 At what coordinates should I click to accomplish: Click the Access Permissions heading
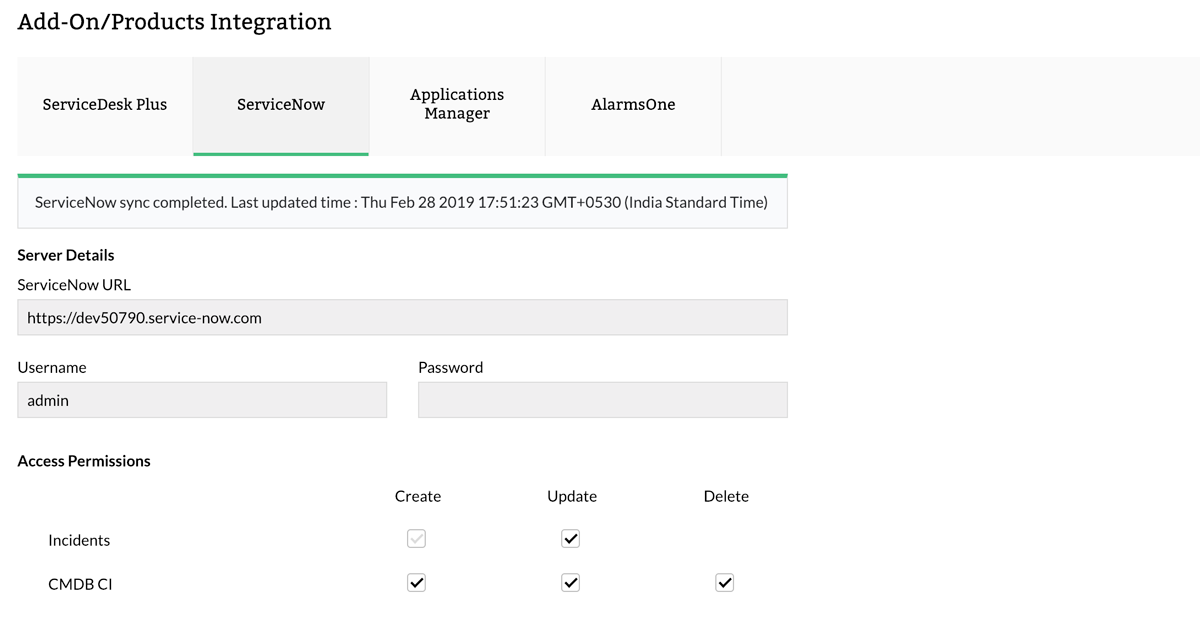click(x=84, y=461)
